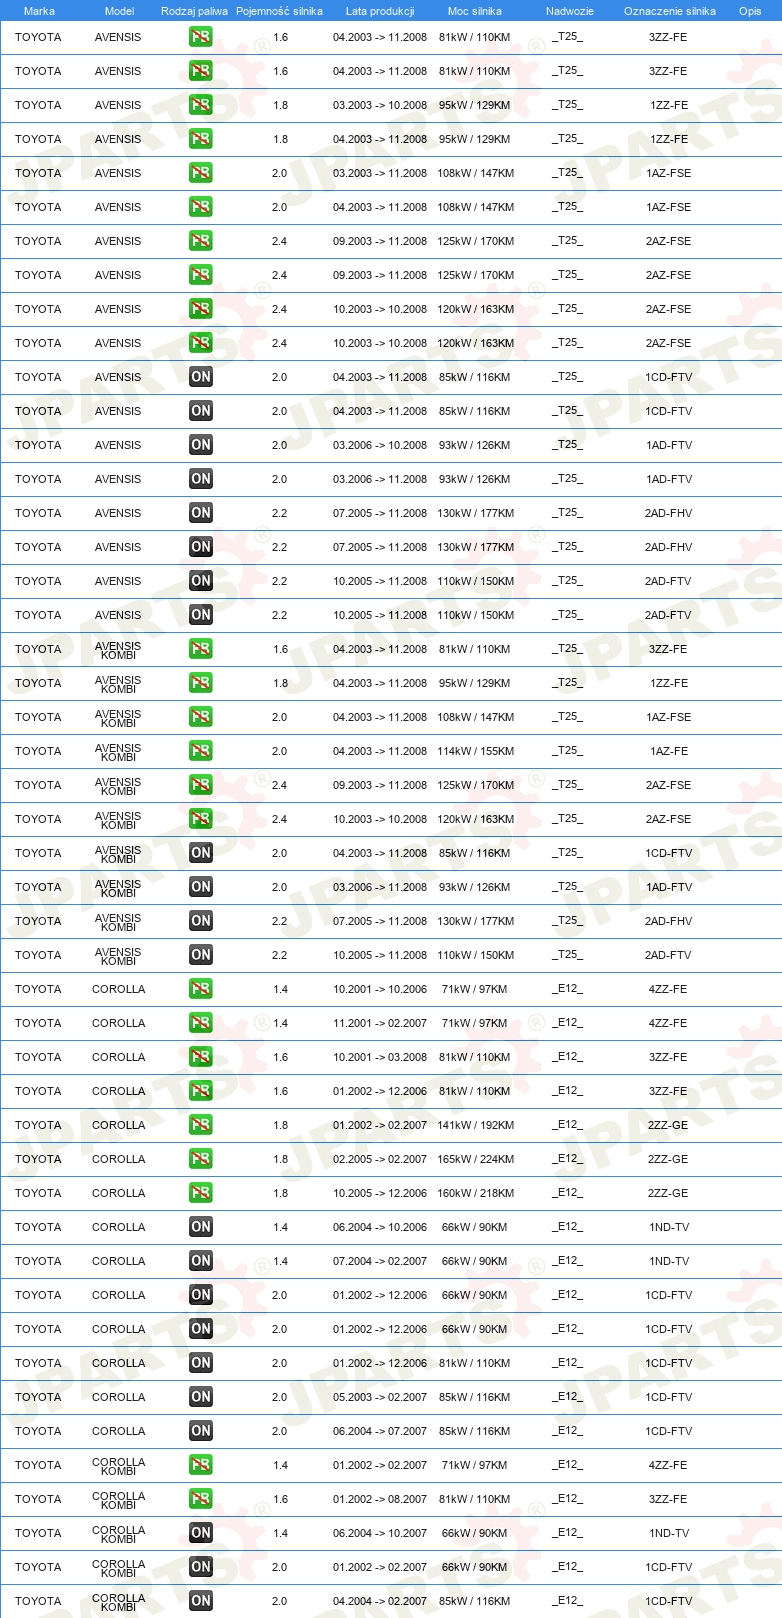Click diesel ON icon for AVENSIS KOMBI 1CD-FTV
The image size is (782, 1618).
coord(201,853)
